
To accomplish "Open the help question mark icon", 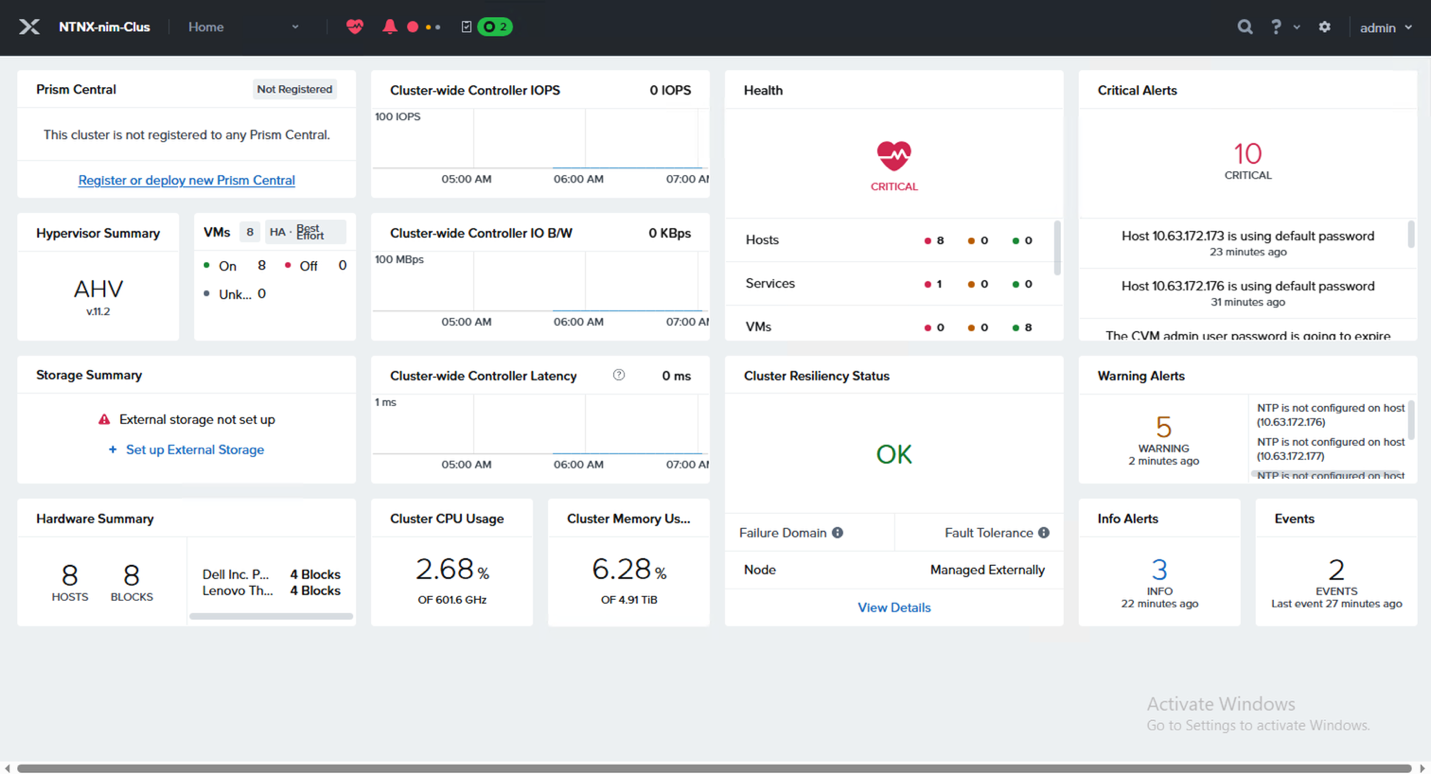I will [1276, 27].
